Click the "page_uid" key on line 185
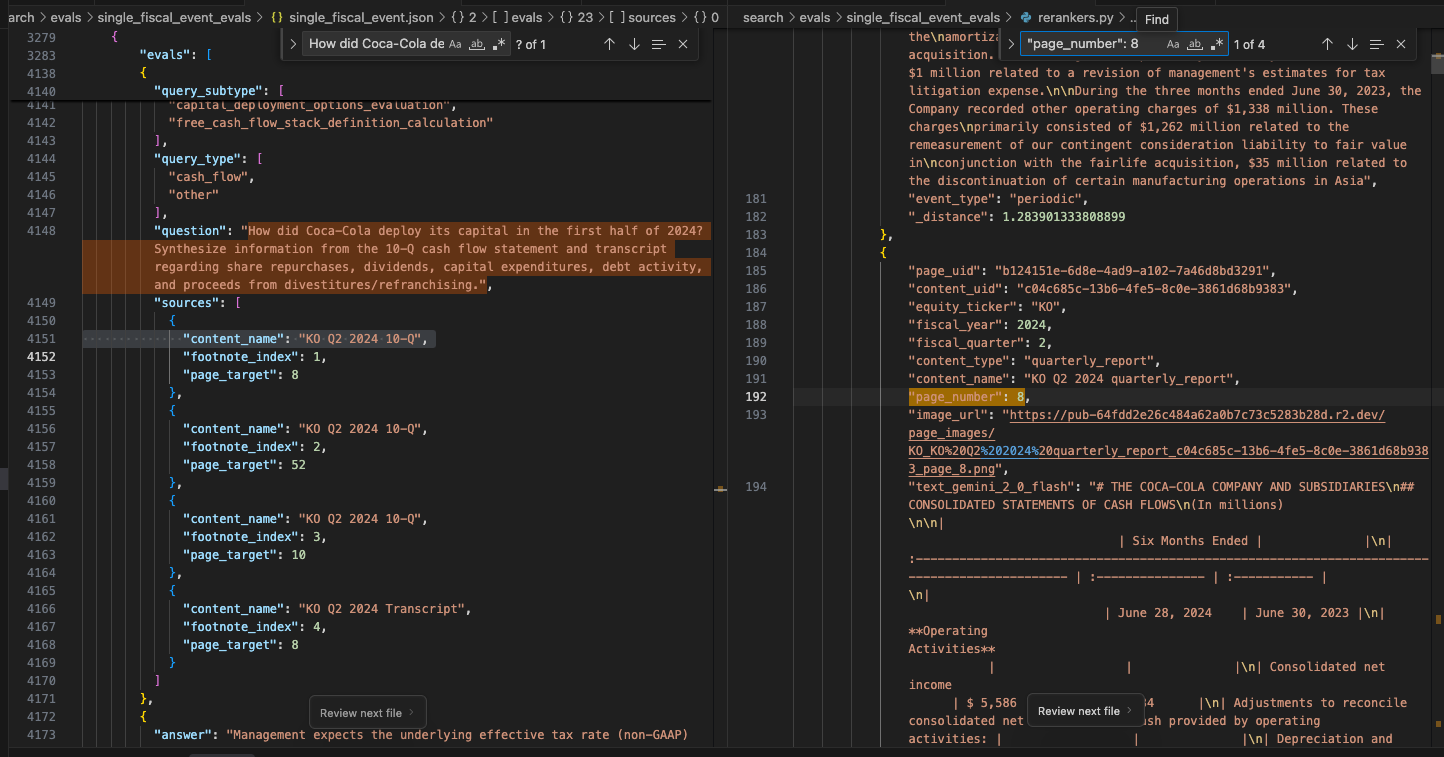The width and height of the screenshot is (1444, 757). [943, 271]
